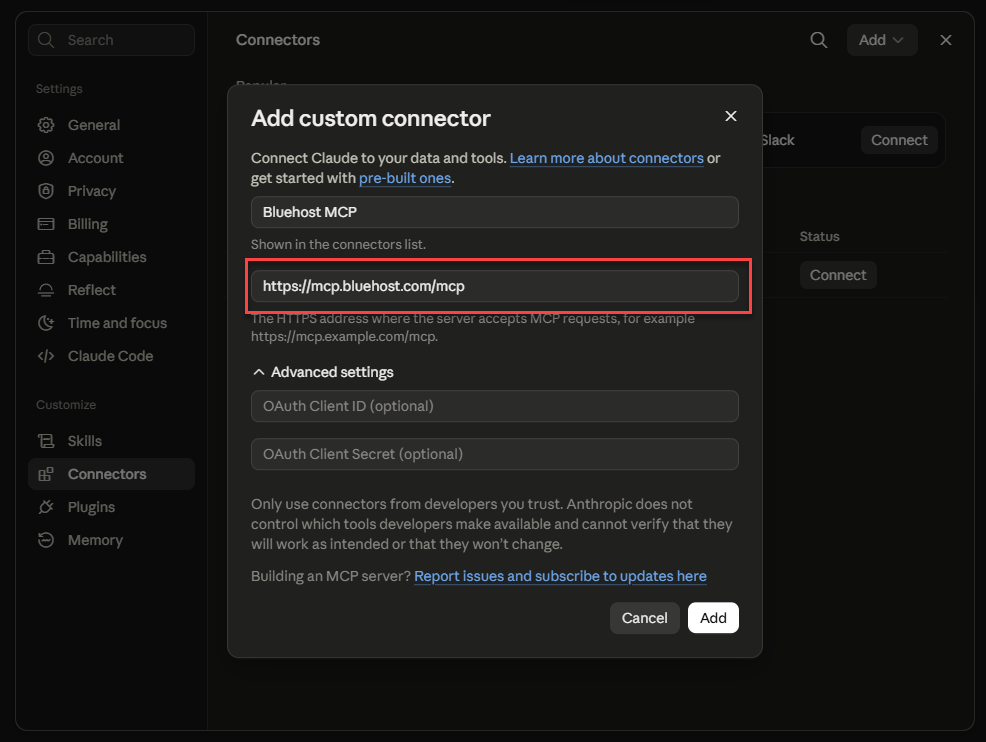Viewport: 986px width, 742px height.
Task: Click the Skills scroll icon
Action: [x=46, y=441]
